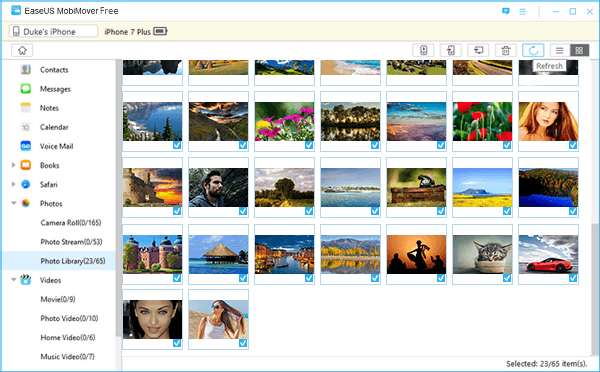600x372 pixels.
Task: Click the dancing silhouettes photo thumbnail
Action: pyautogui.click(x=416, y=255)
